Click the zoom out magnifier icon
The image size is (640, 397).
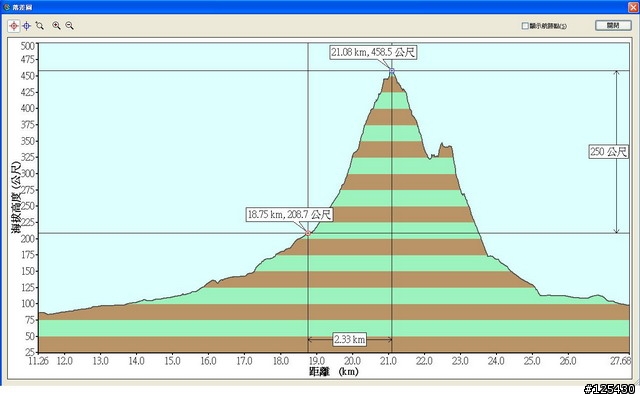pyautogui.click(x=69, y=26)
